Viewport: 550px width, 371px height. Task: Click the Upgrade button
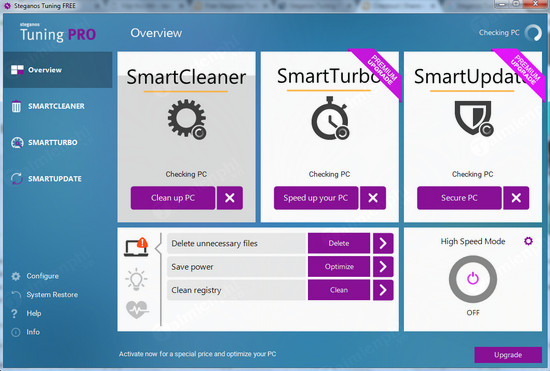pyautogui.click(x=508, y=355)
